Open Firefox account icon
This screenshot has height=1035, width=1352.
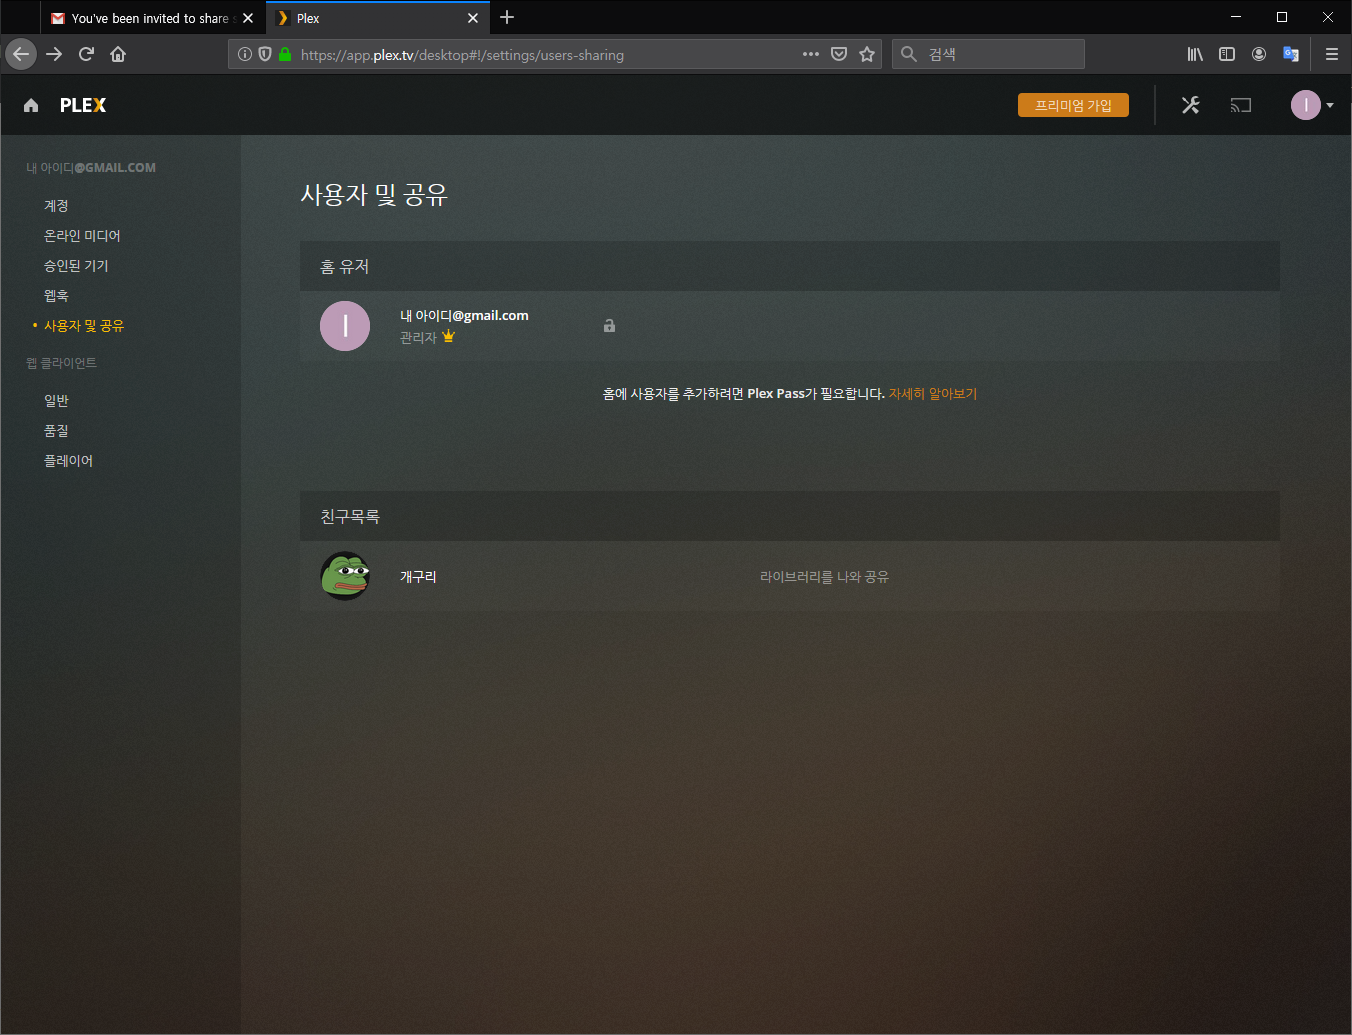1259,54
